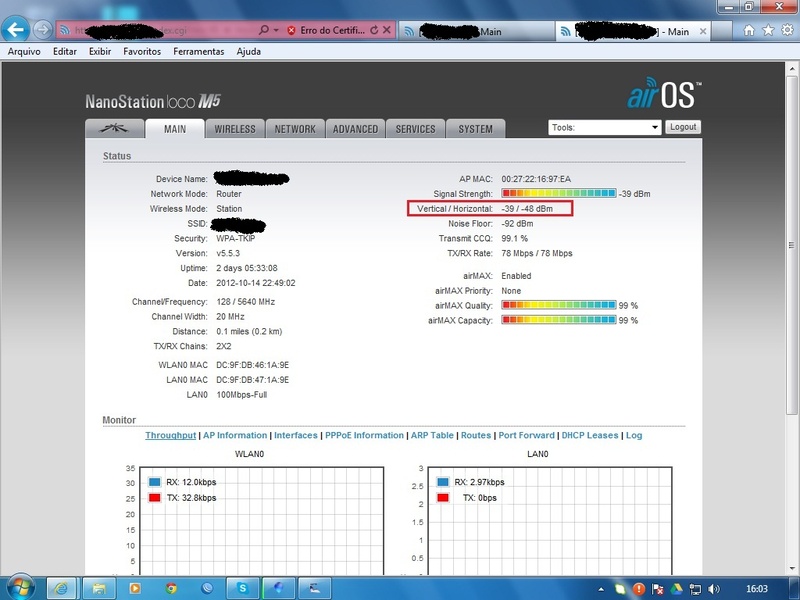Click Internet Explorer taskbar icon
800x600 pixels.
(x=61, y=588)
